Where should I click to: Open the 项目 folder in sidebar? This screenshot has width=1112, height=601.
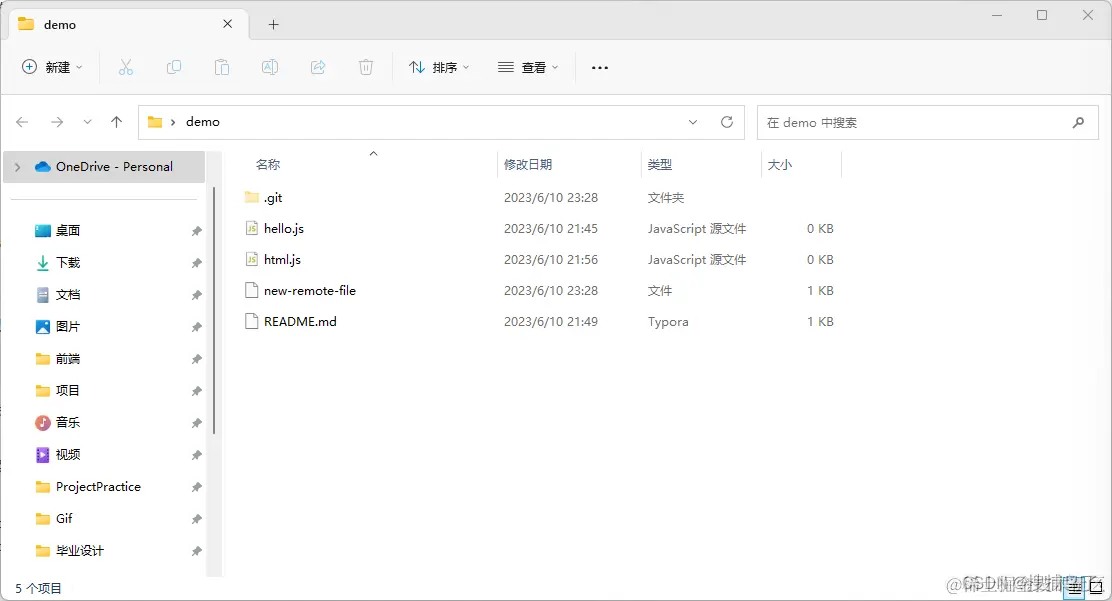(67, 390)
